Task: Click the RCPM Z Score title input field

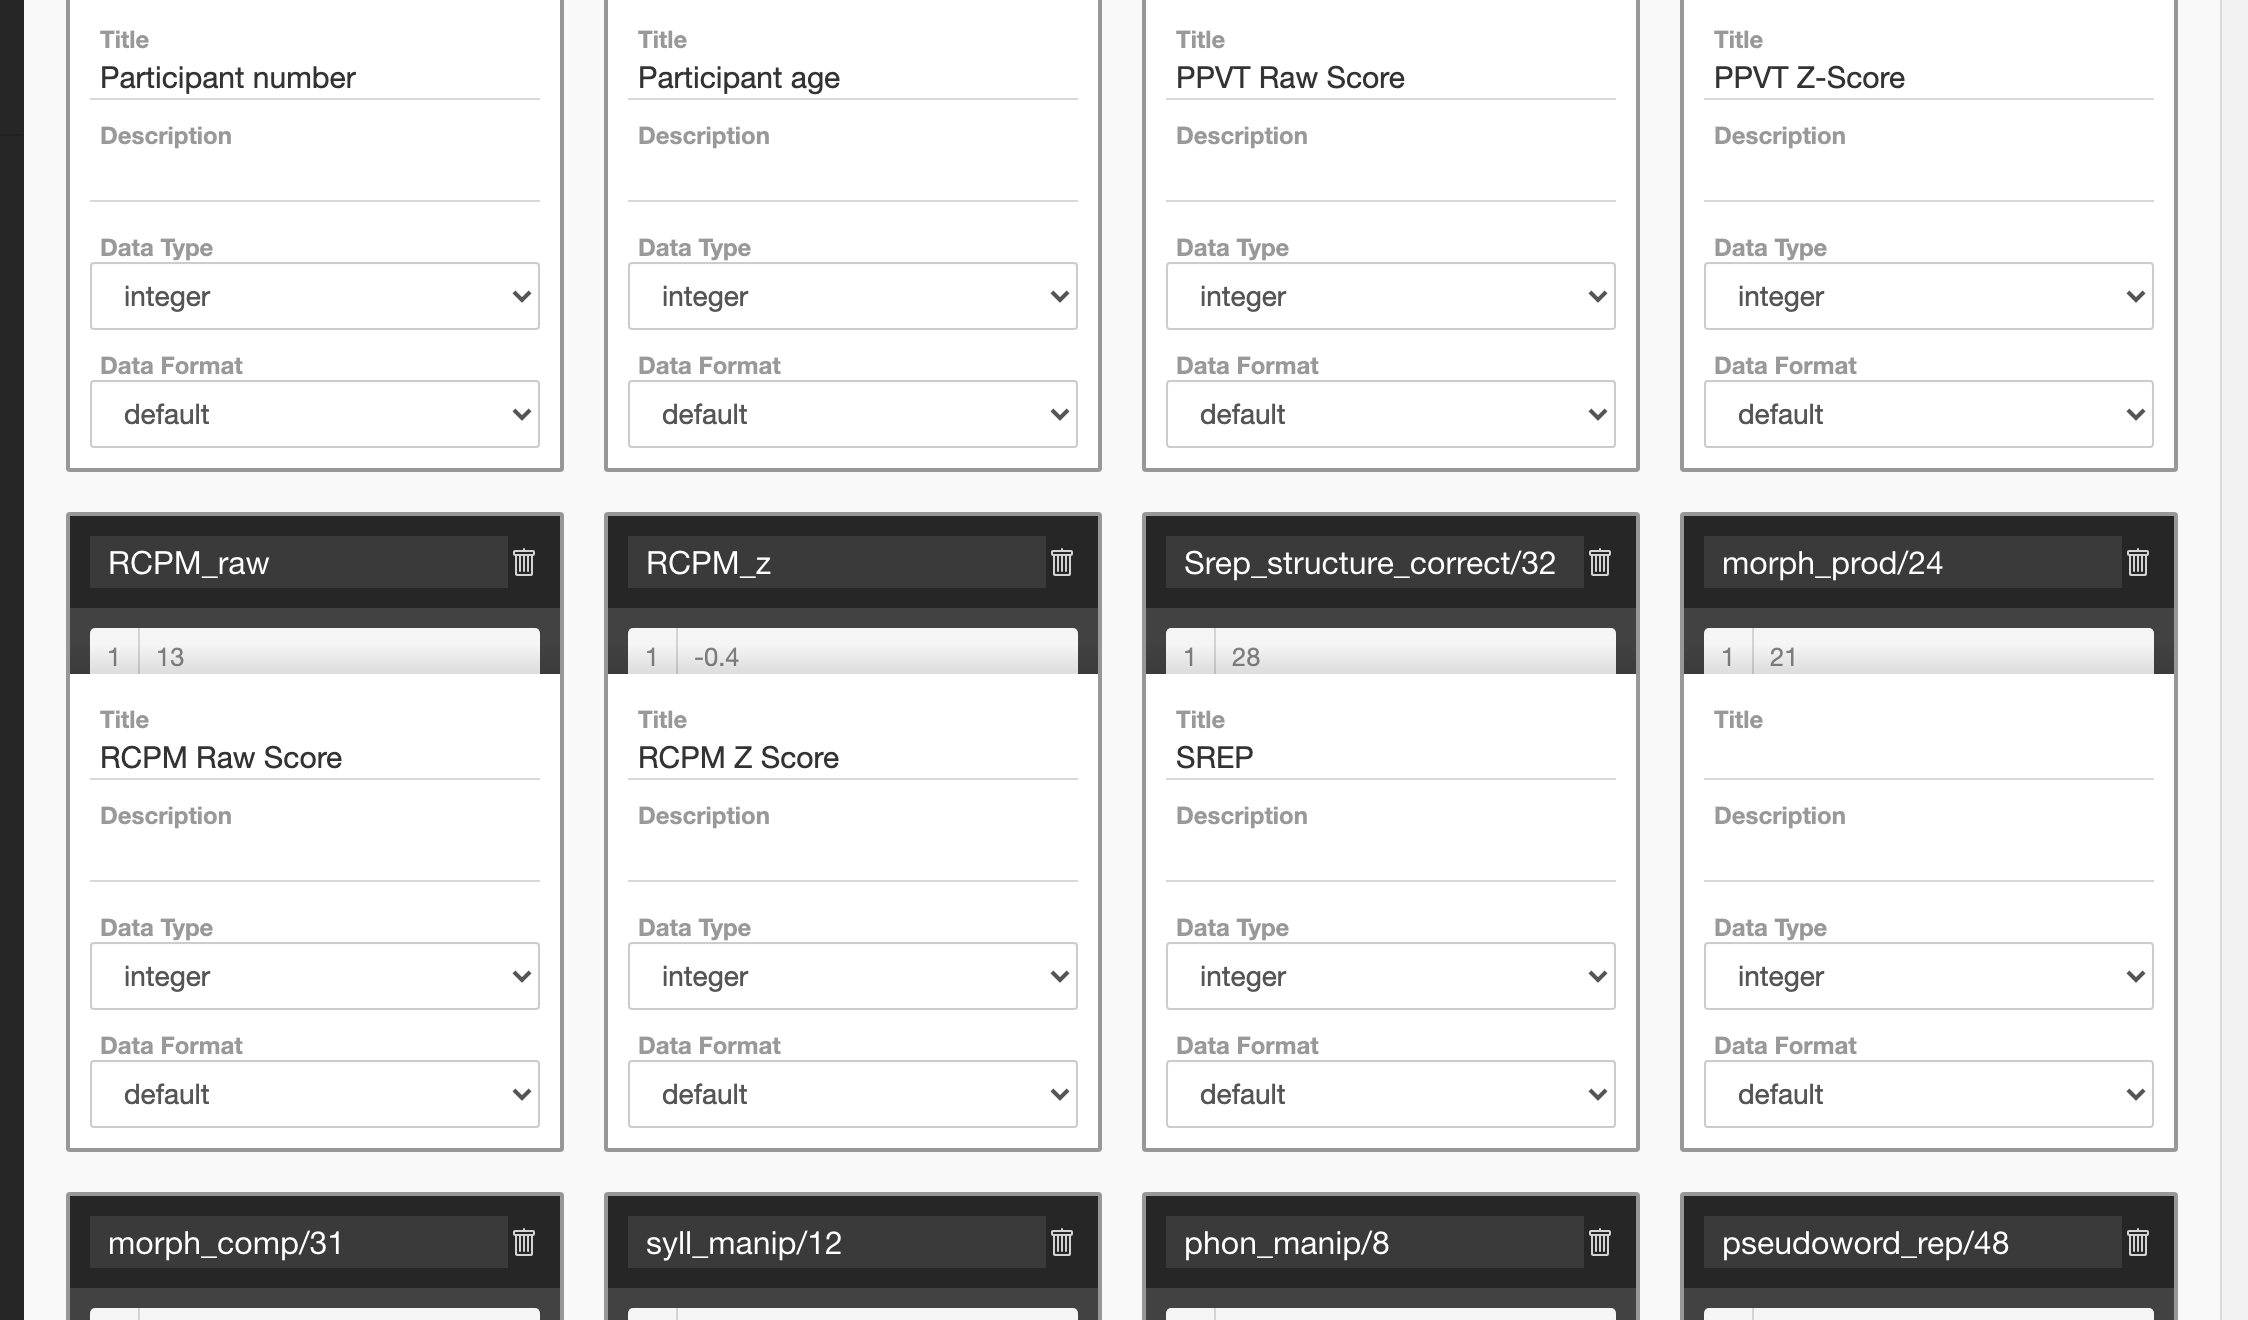Action: [851, 757]
